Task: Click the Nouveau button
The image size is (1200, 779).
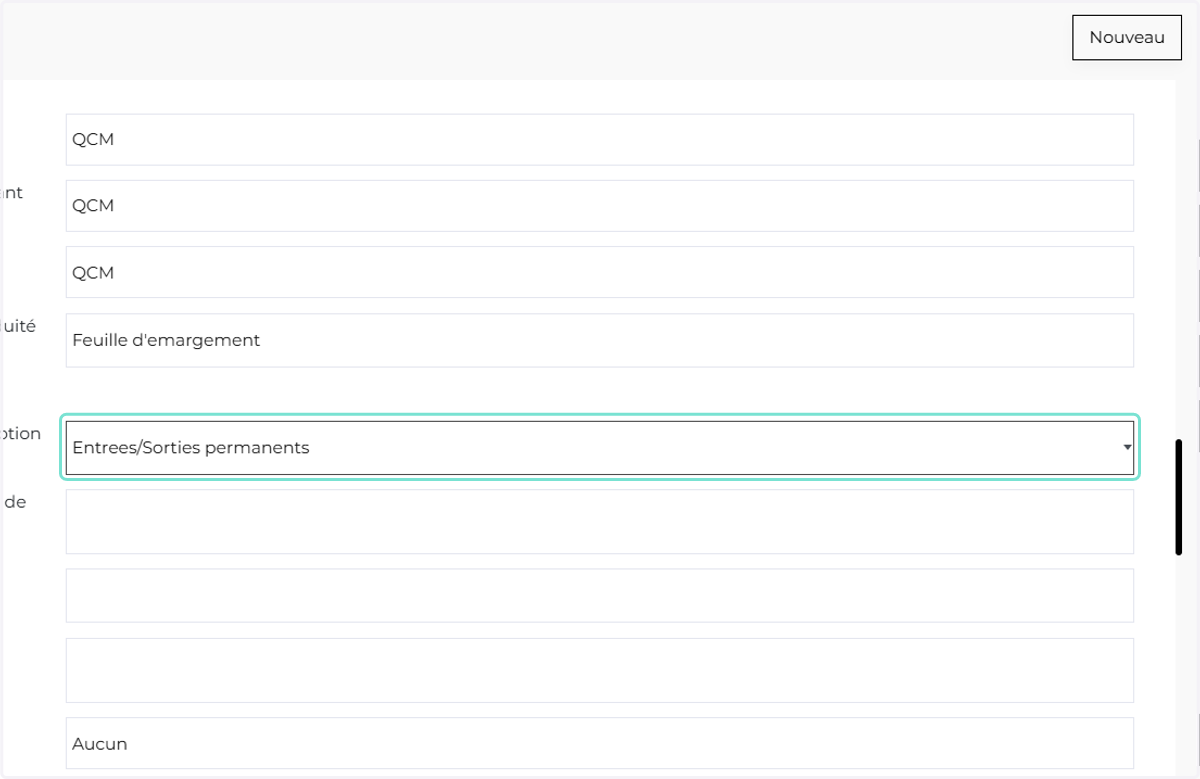Action: tap(1127, 37)
